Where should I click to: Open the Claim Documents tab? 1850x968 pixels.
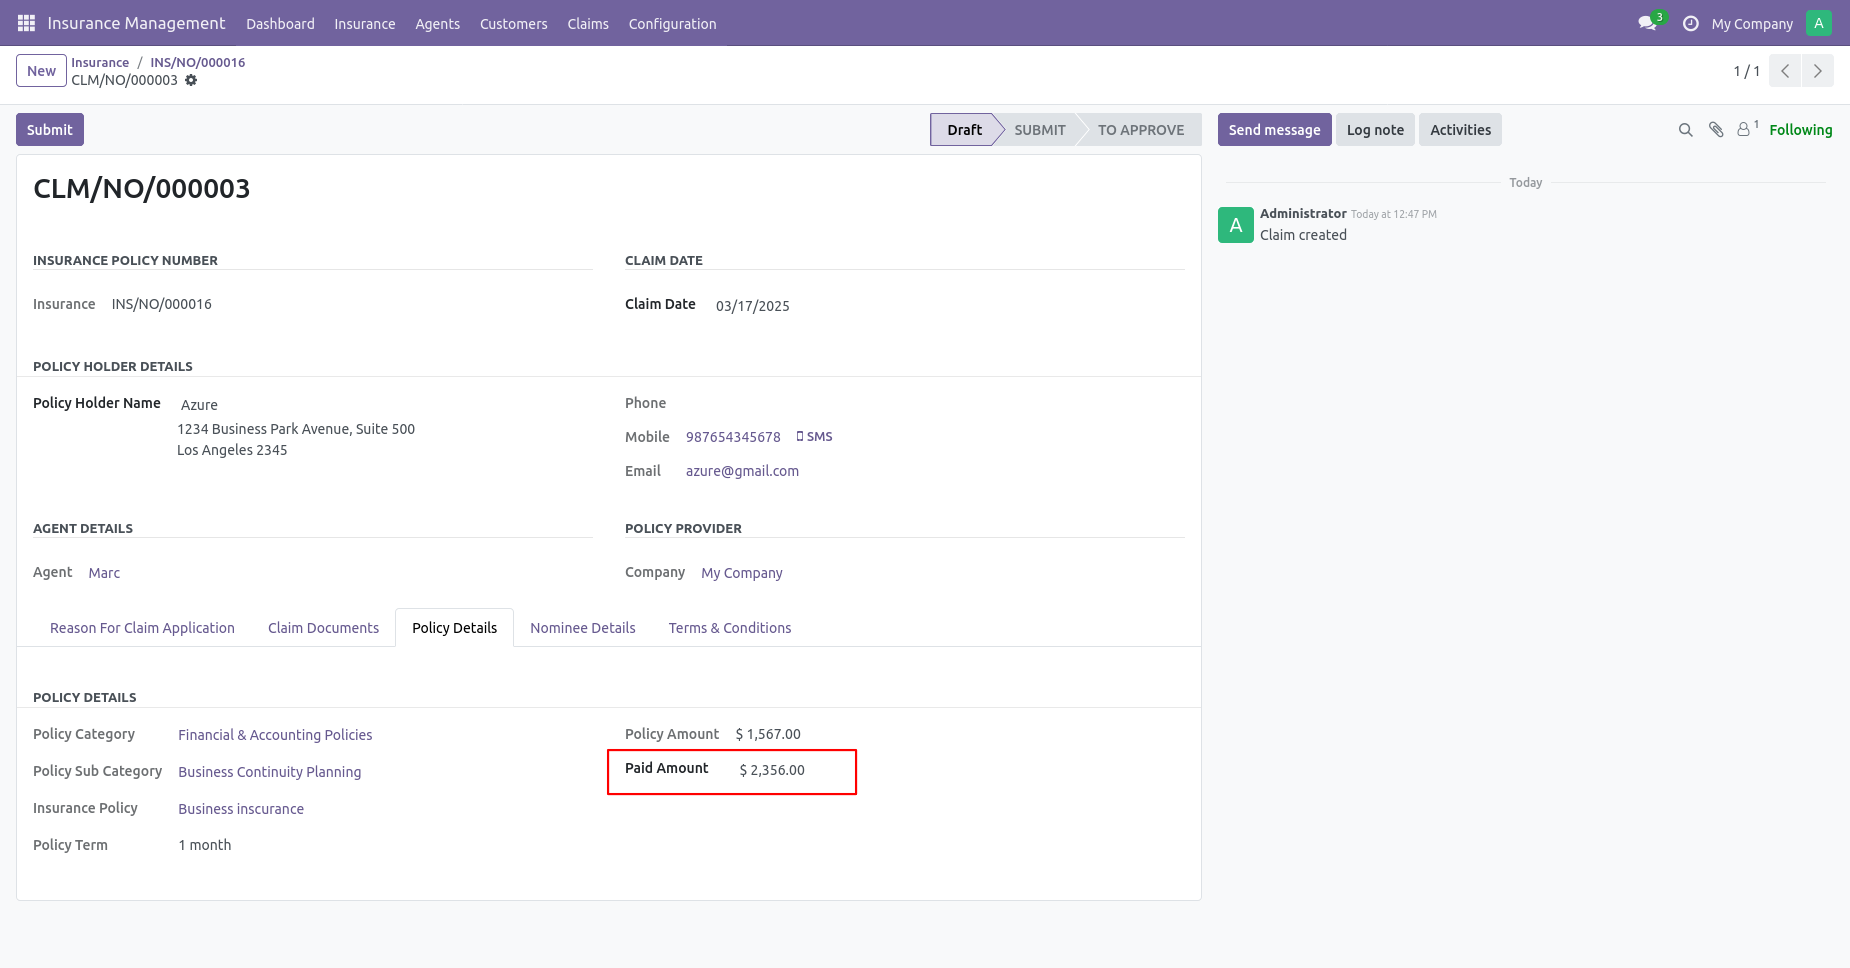[x=323, y=628]
